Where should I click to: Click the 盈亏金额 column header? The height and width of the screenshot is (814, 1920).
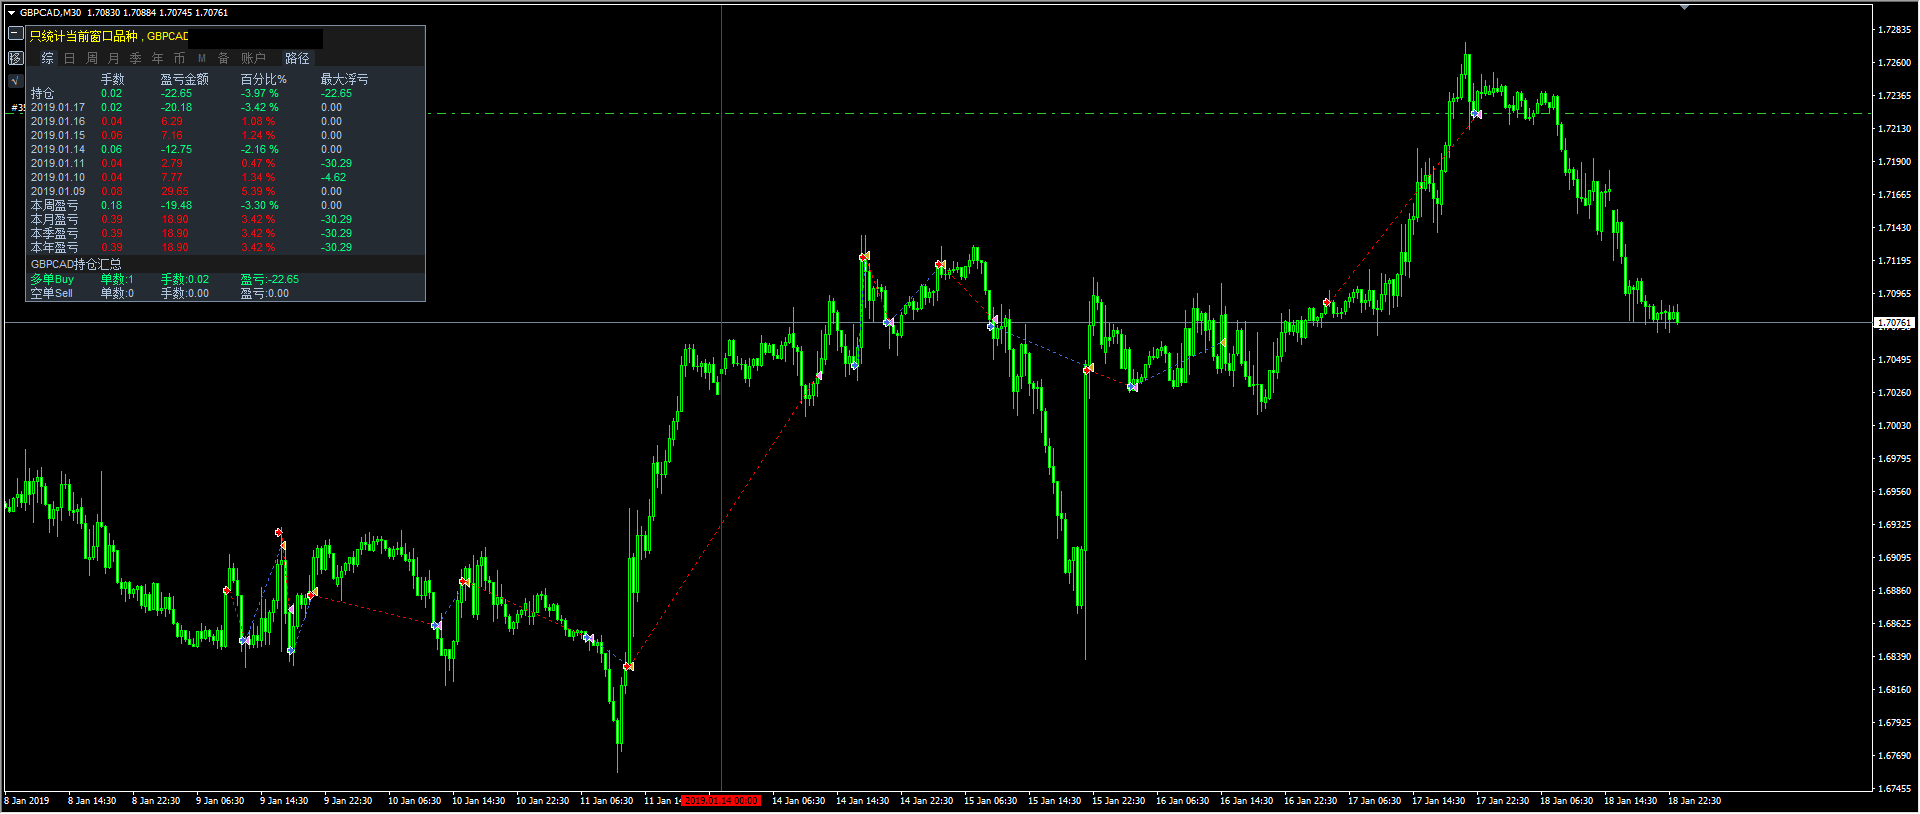click(185, 79)
